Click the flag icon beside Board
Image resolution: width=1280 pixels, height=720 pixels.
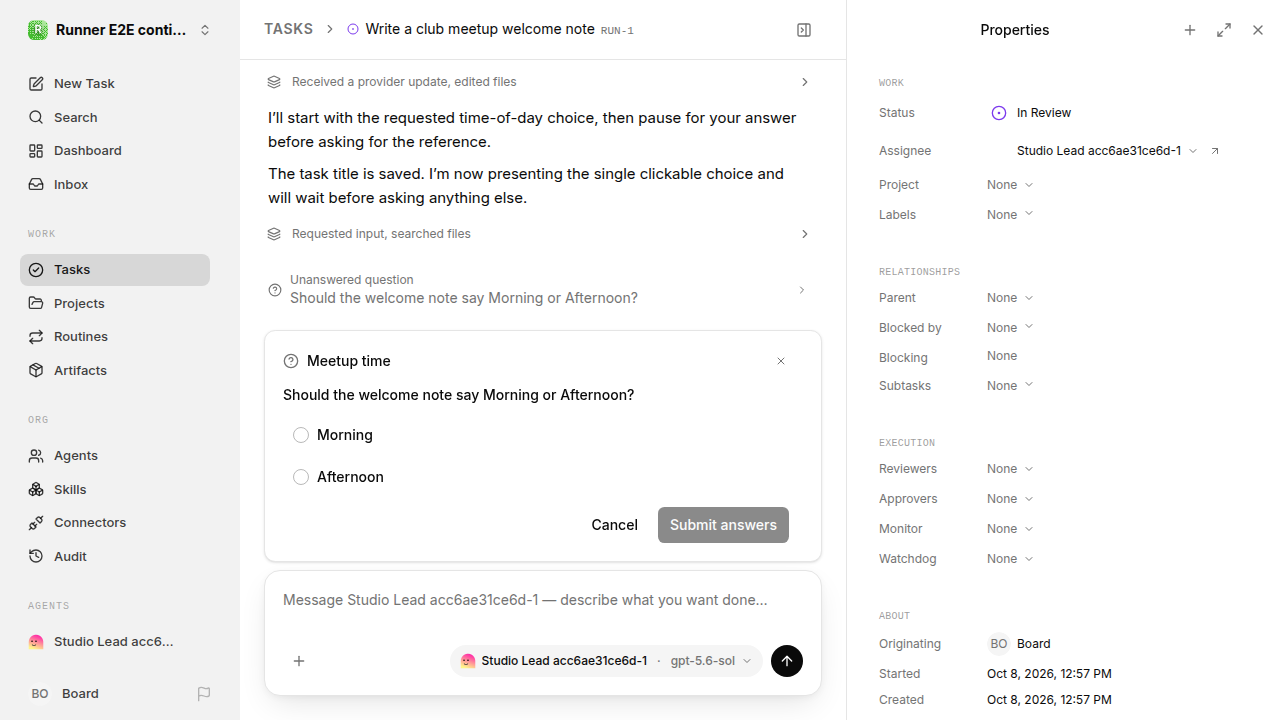tap(204, 694)
